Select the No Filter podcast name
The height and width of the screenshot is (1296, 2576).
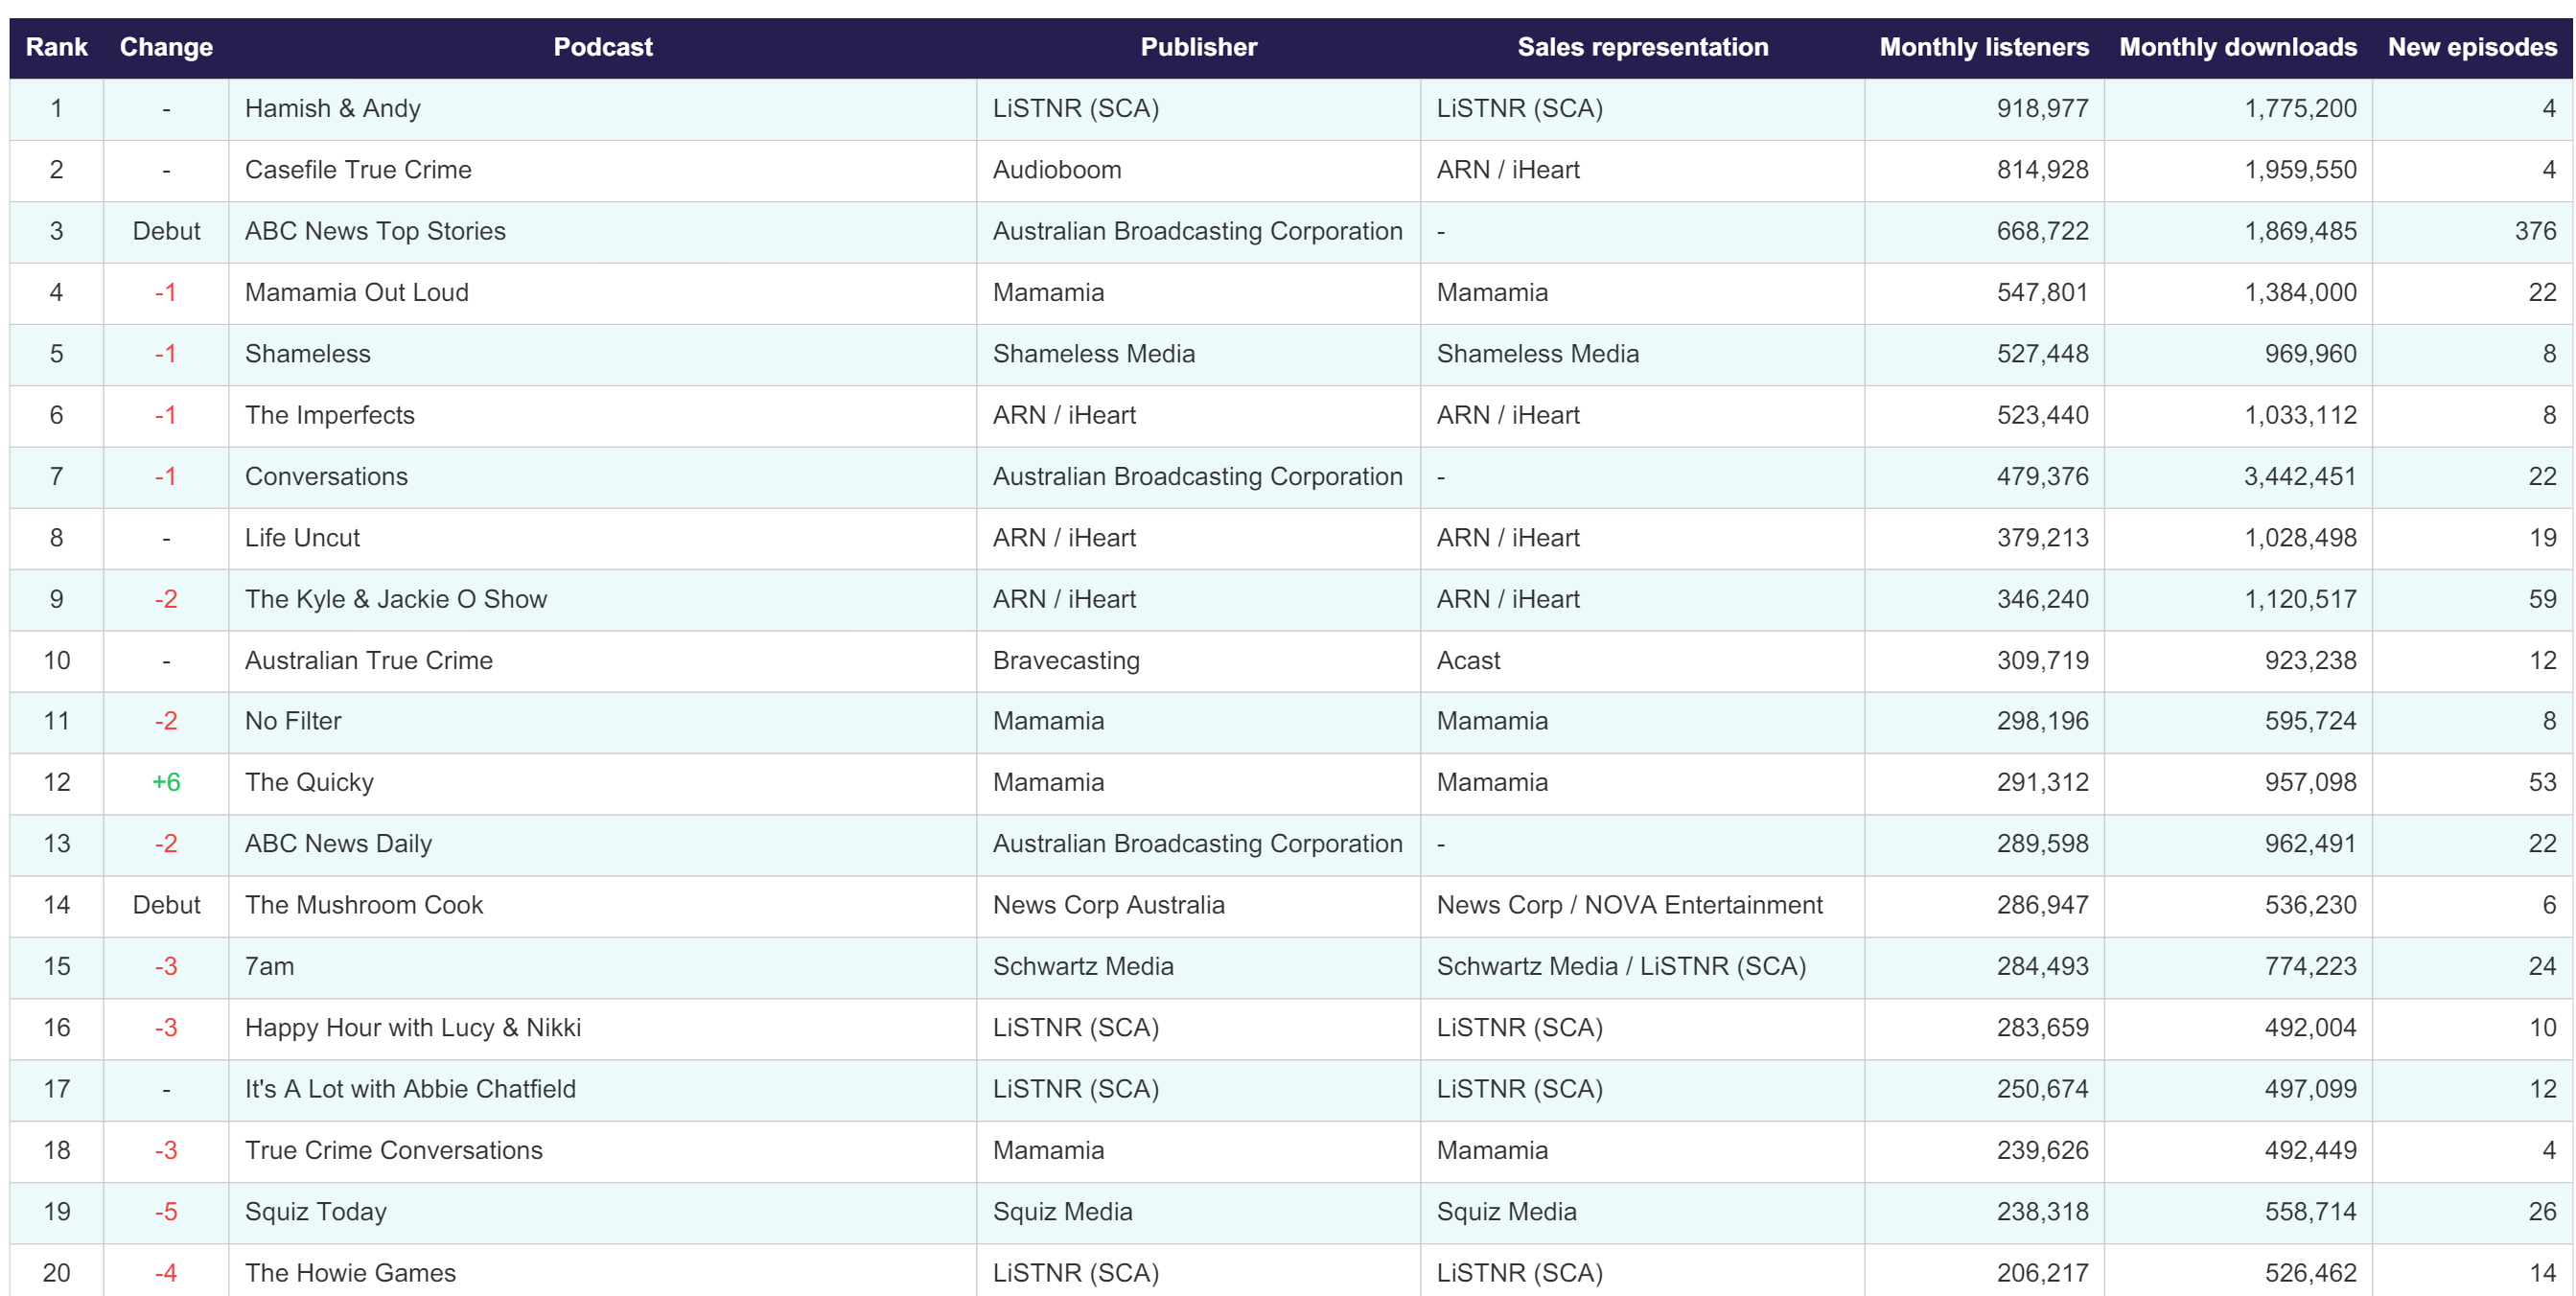[x=293, y=721]
